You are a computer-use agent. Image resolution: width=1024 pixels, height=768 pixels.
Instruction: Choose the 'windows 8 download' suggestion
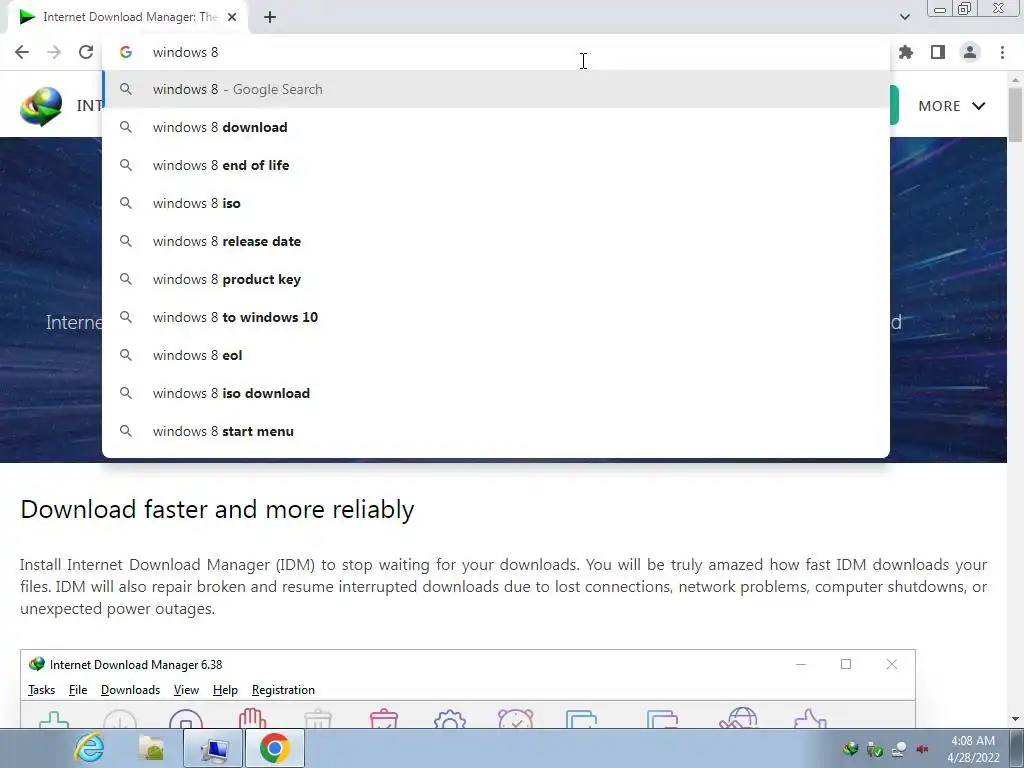(x=496, y=127)
